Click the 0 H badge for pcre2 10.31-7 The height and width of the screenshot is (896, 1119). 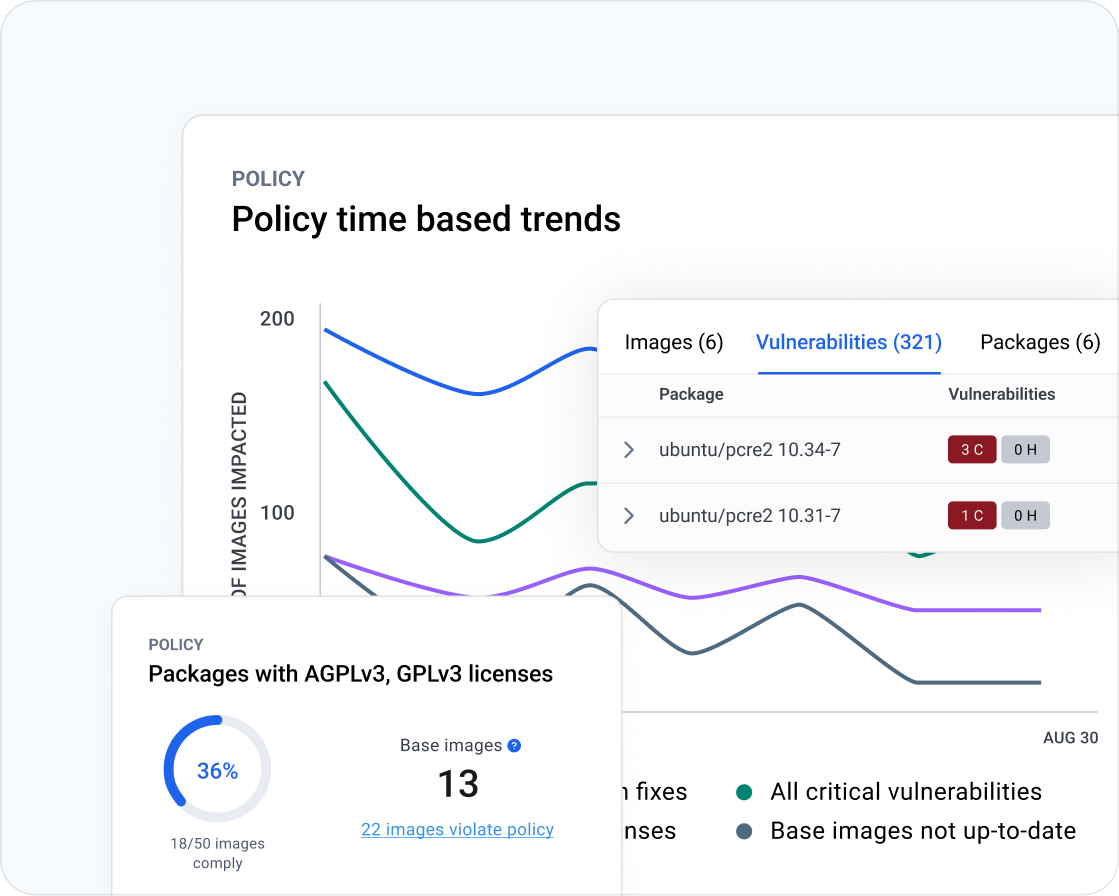[1025, 516]
